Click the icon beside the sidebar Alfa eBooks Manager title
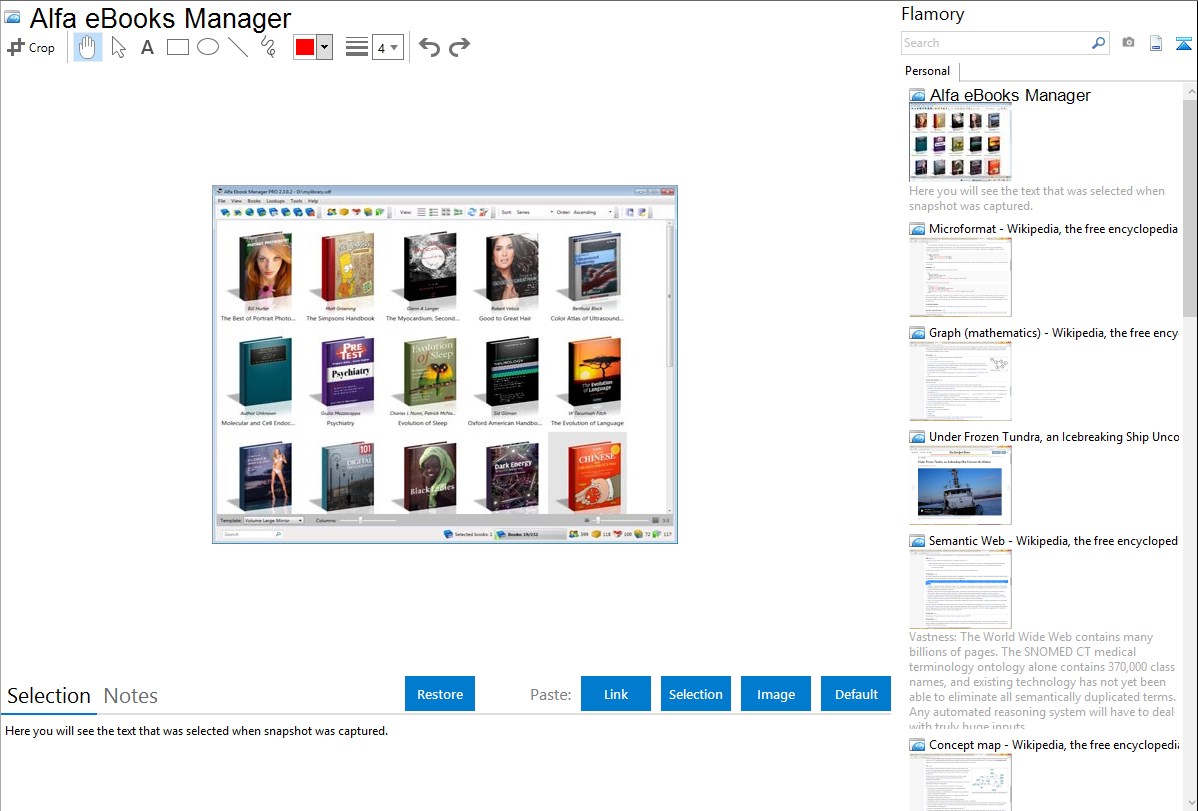 (917, 96)
